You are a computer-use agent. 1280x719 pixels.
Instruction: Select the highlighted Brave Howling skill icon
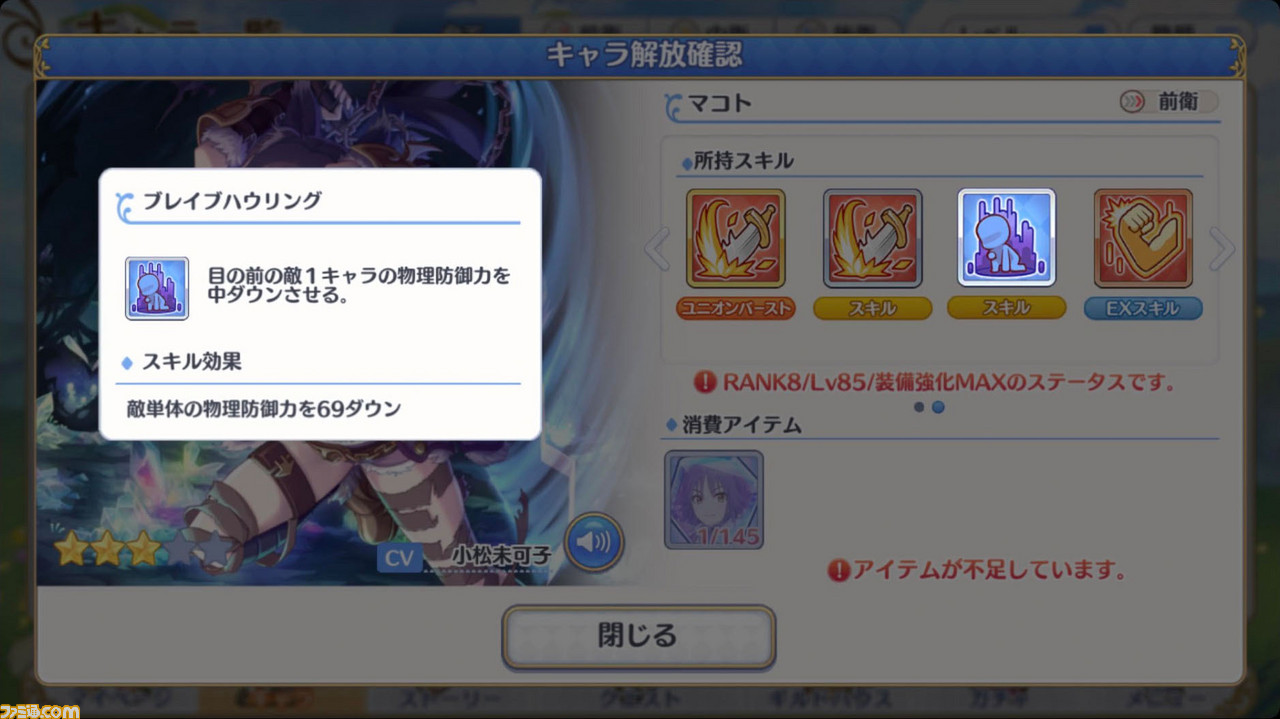[1007, 238]
